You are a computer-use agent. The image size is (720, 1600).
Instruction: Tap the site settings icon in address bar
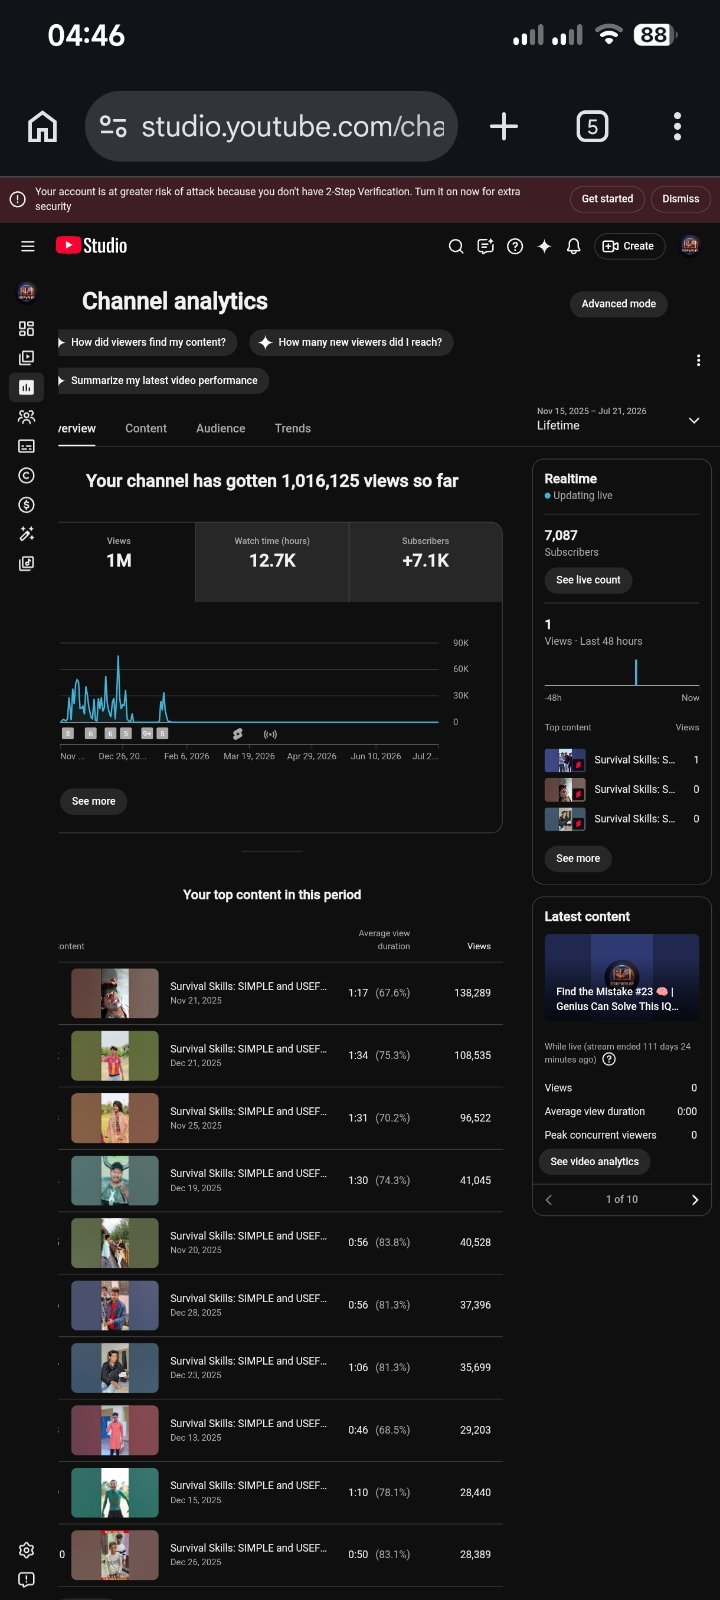tap(113, 127)
